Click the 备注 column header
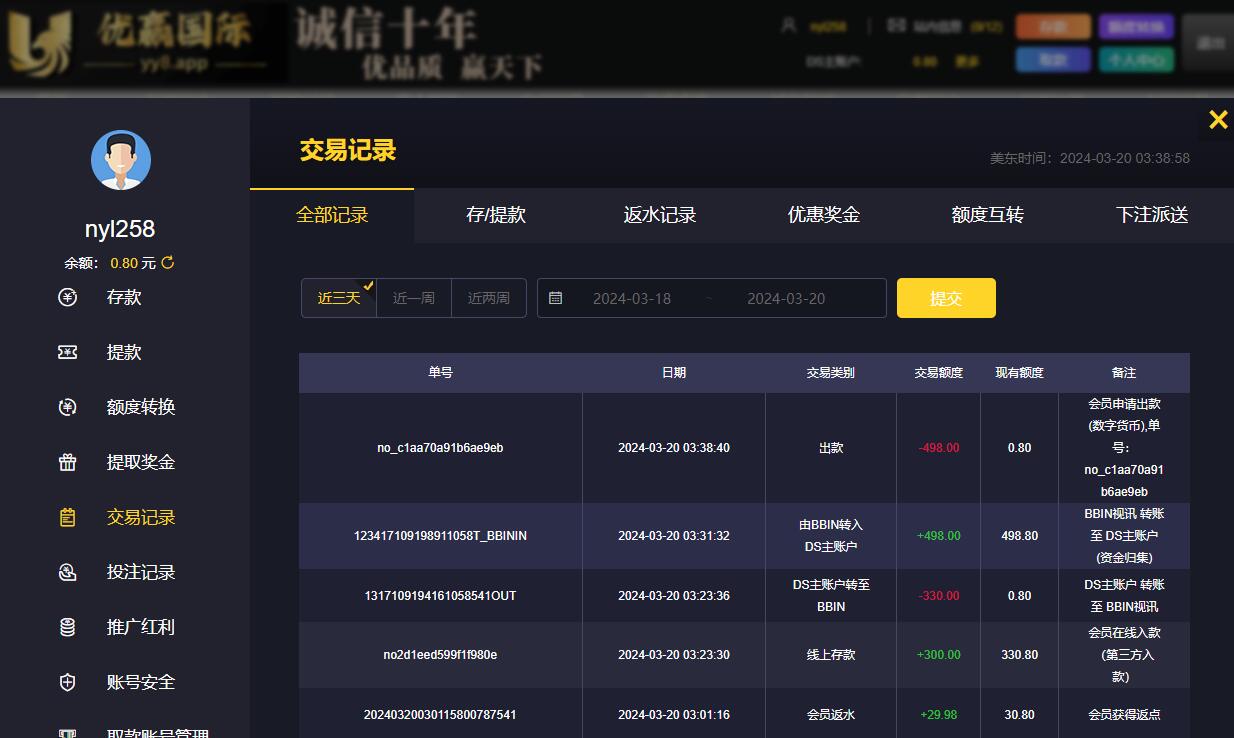The image size is (1234, 738). (x=1124, y=372)
